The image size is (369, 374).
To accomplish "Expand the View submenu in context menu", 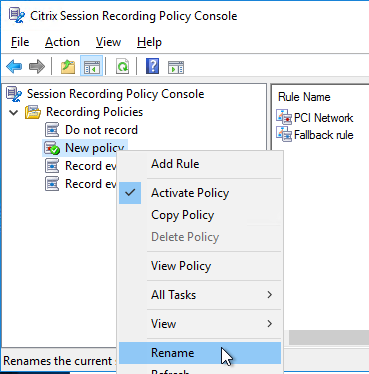I will 200,324.
